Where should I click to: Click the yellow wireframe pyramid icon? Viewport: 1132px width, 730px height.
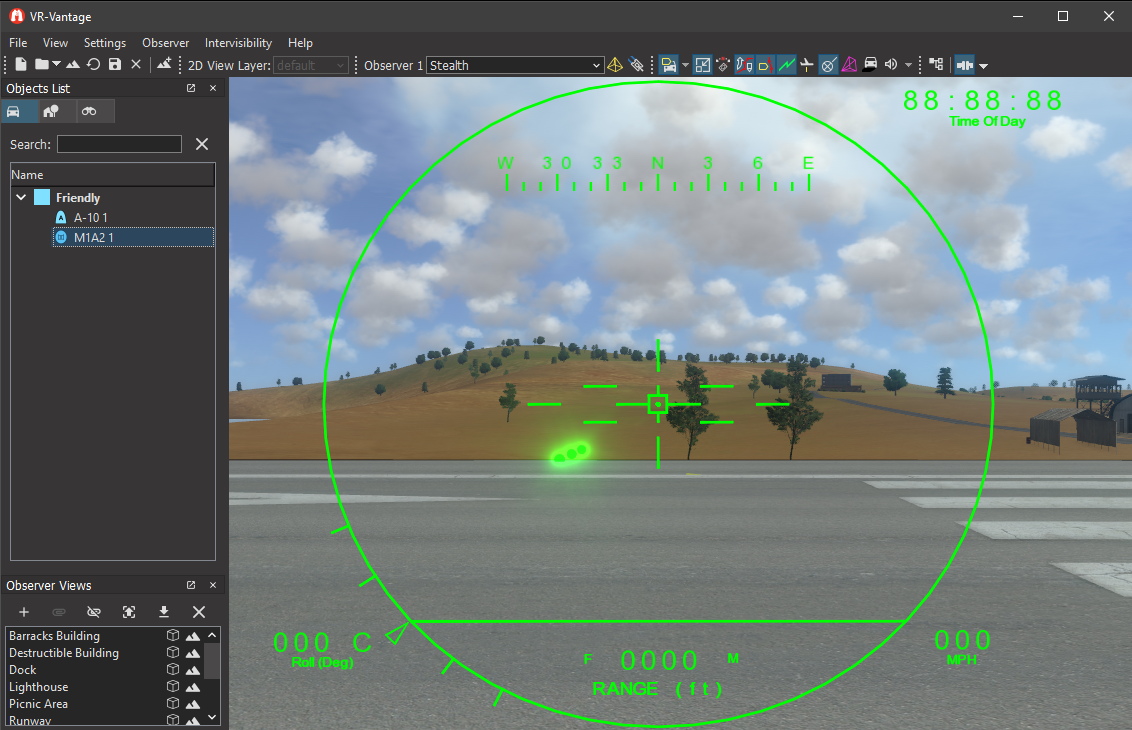(x=615, y=65)
